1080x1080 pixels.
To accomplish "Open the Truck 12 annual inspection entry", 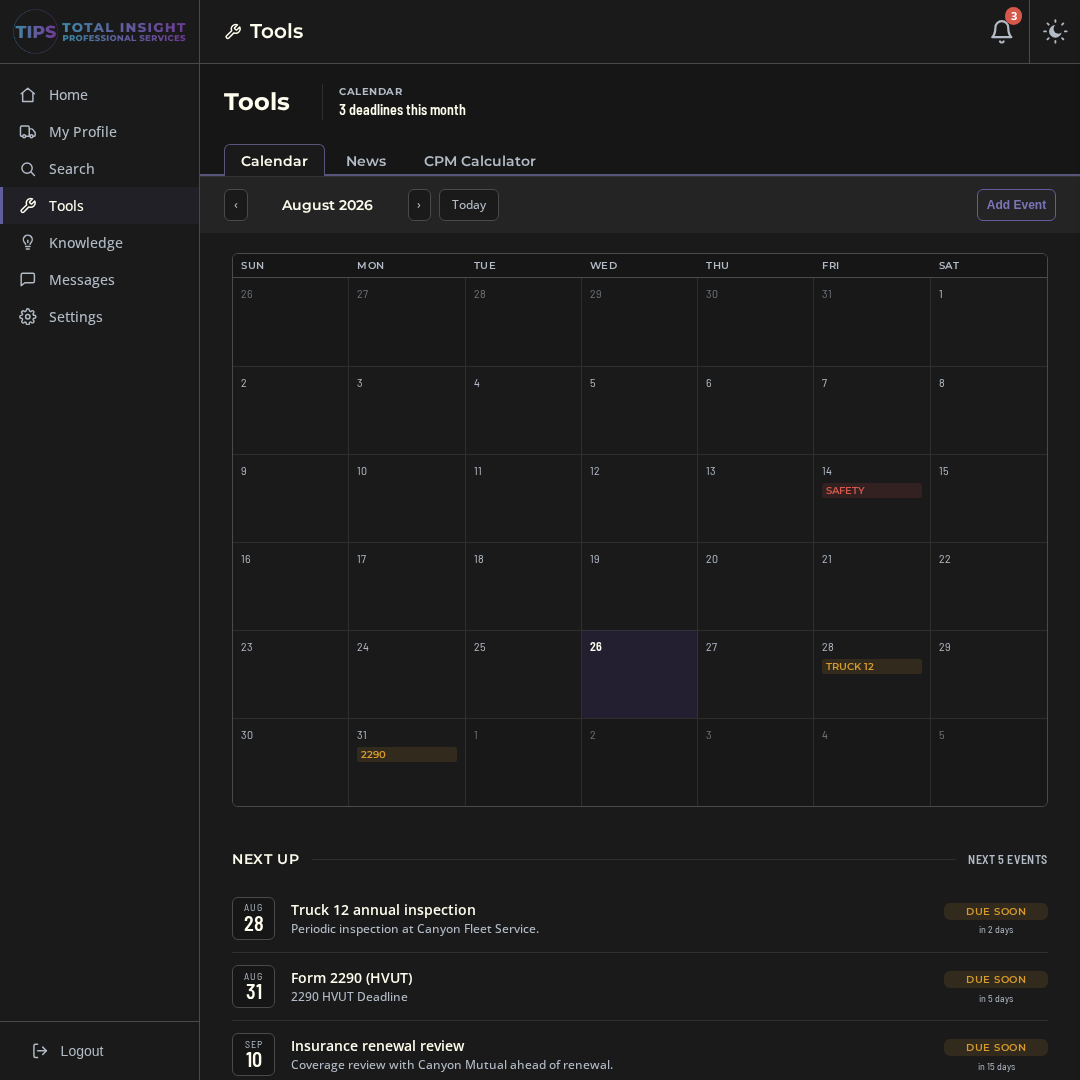I will coord(640,919).
